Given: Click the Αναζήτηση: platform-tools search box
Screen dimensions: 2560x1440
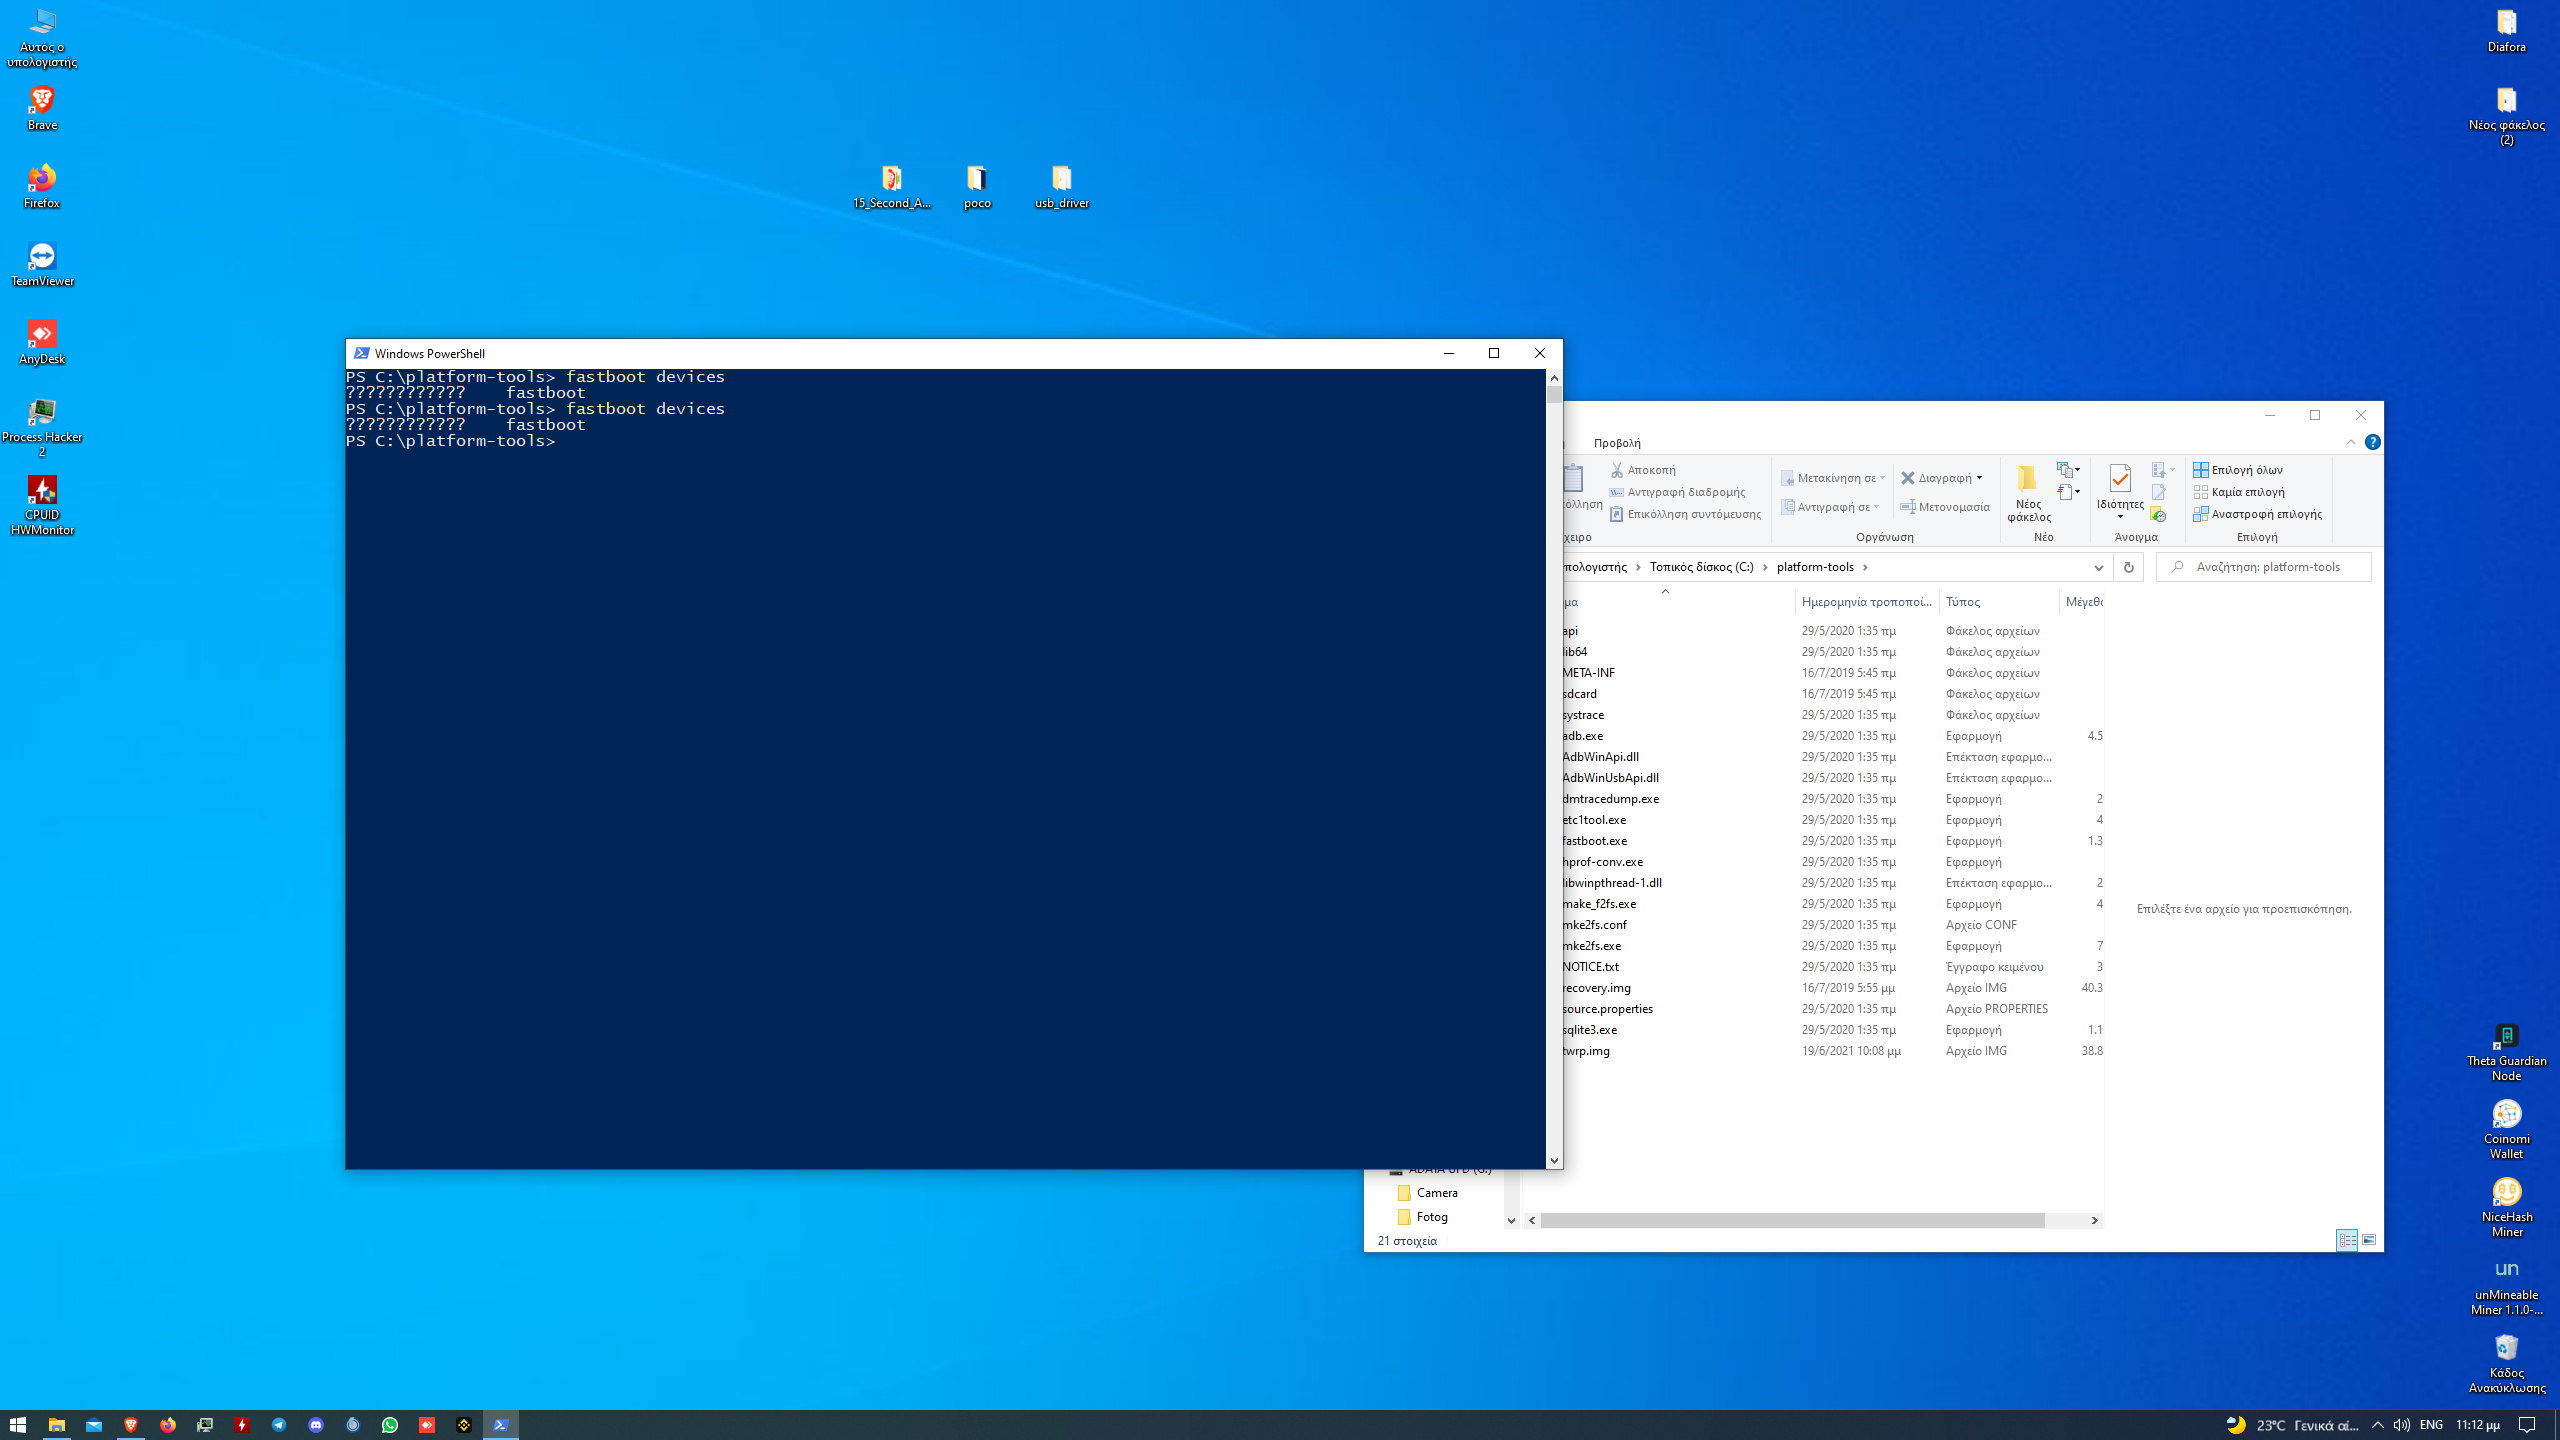Looking at the screenshot, I should pos(2267,567).
